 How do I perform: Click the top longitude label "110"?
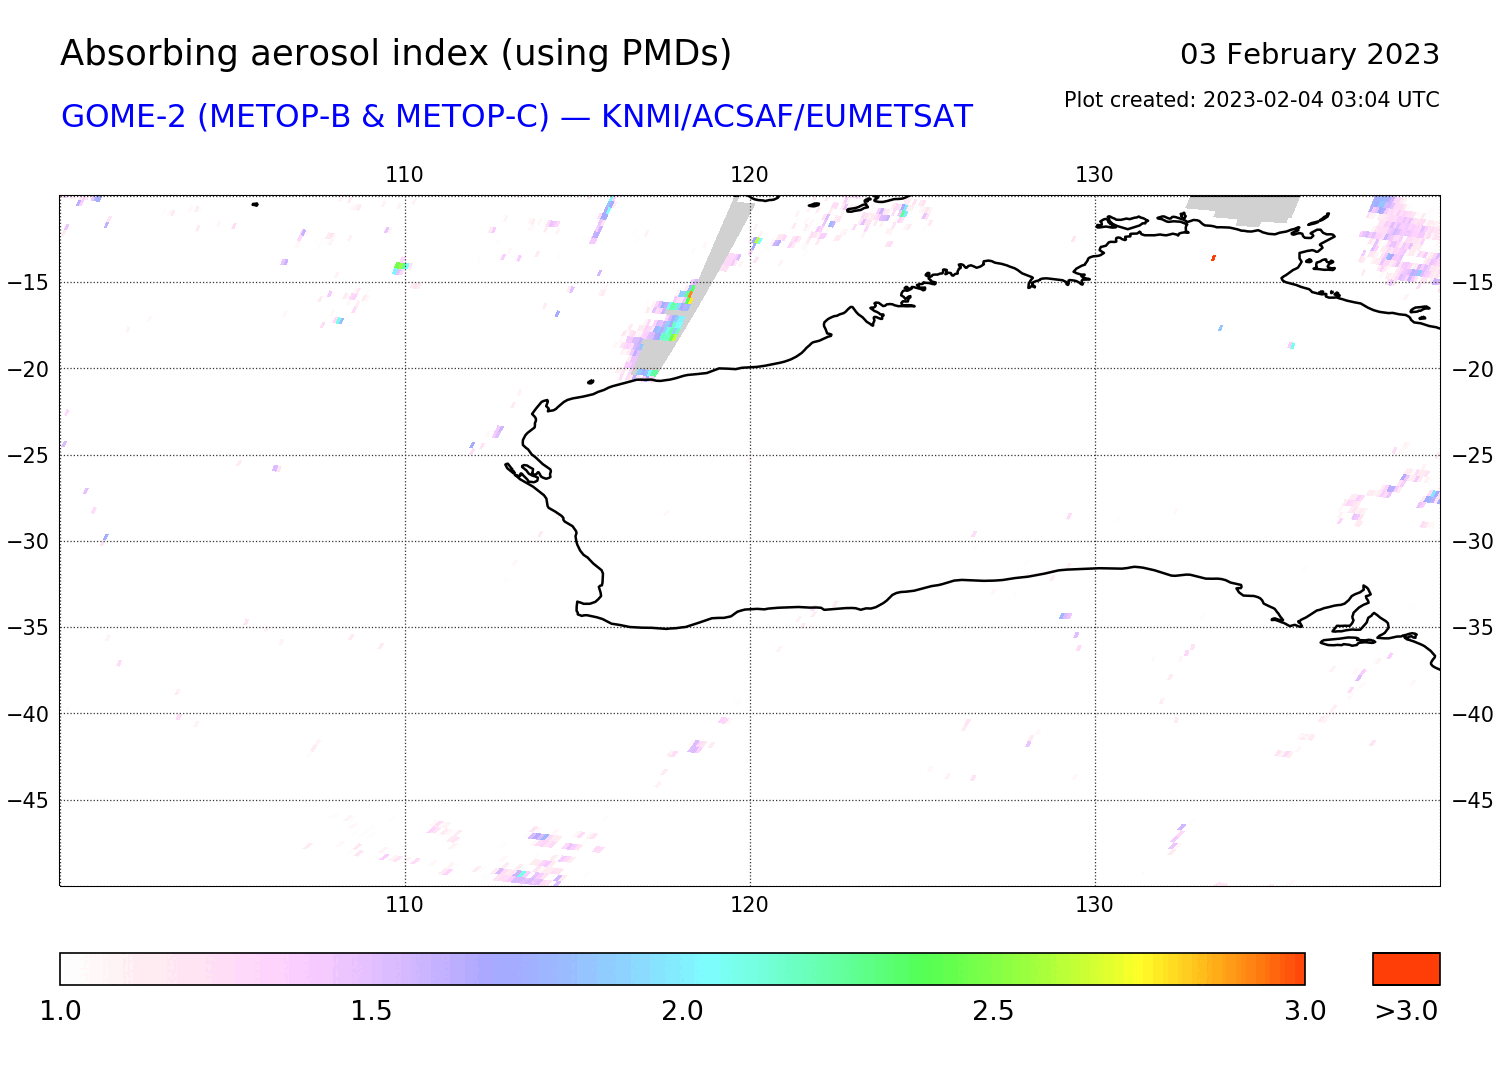click(x=404, y=175)
